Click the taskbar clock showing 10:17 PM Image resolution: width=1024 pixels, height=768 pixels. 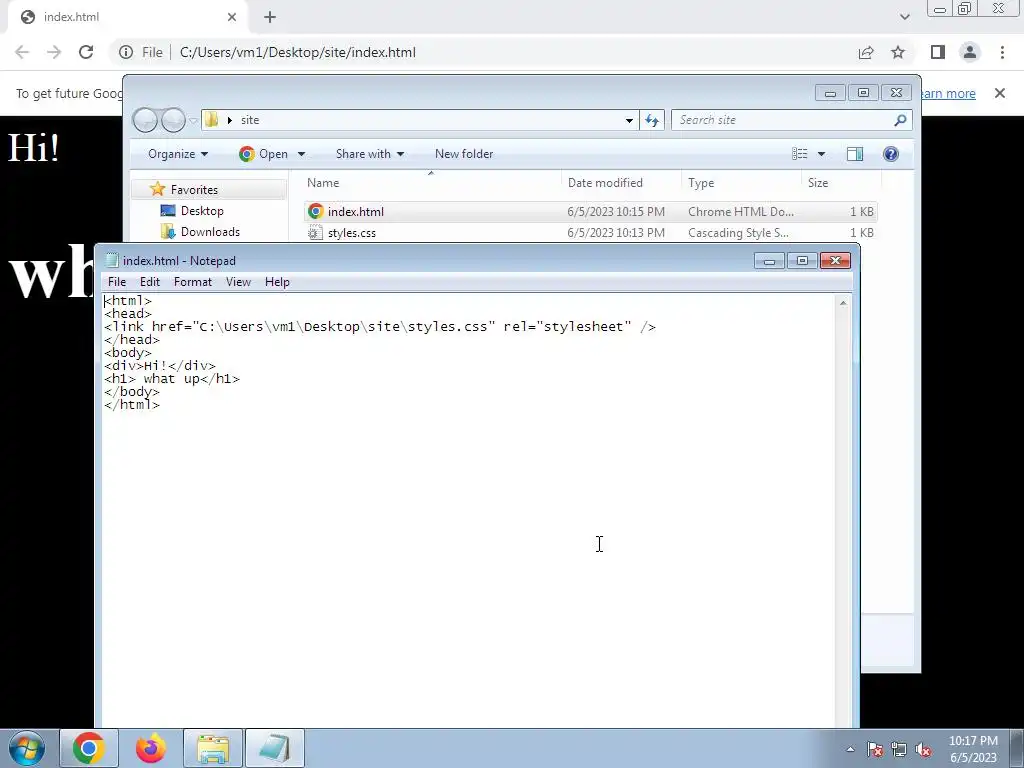tap(973, 748)
